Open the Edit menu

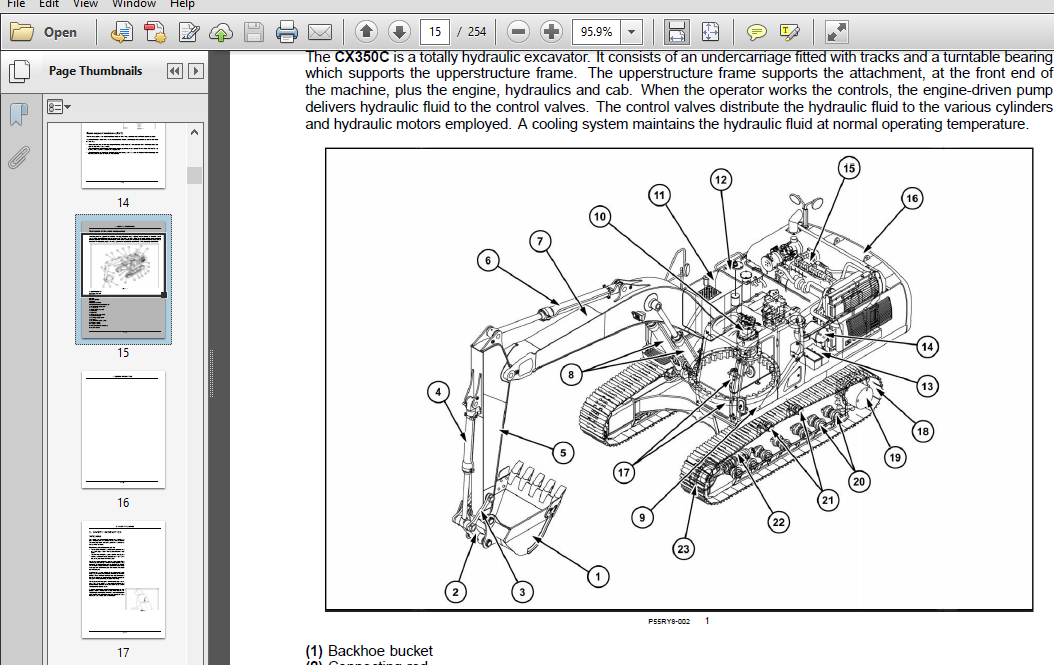[x=48, y=4]
